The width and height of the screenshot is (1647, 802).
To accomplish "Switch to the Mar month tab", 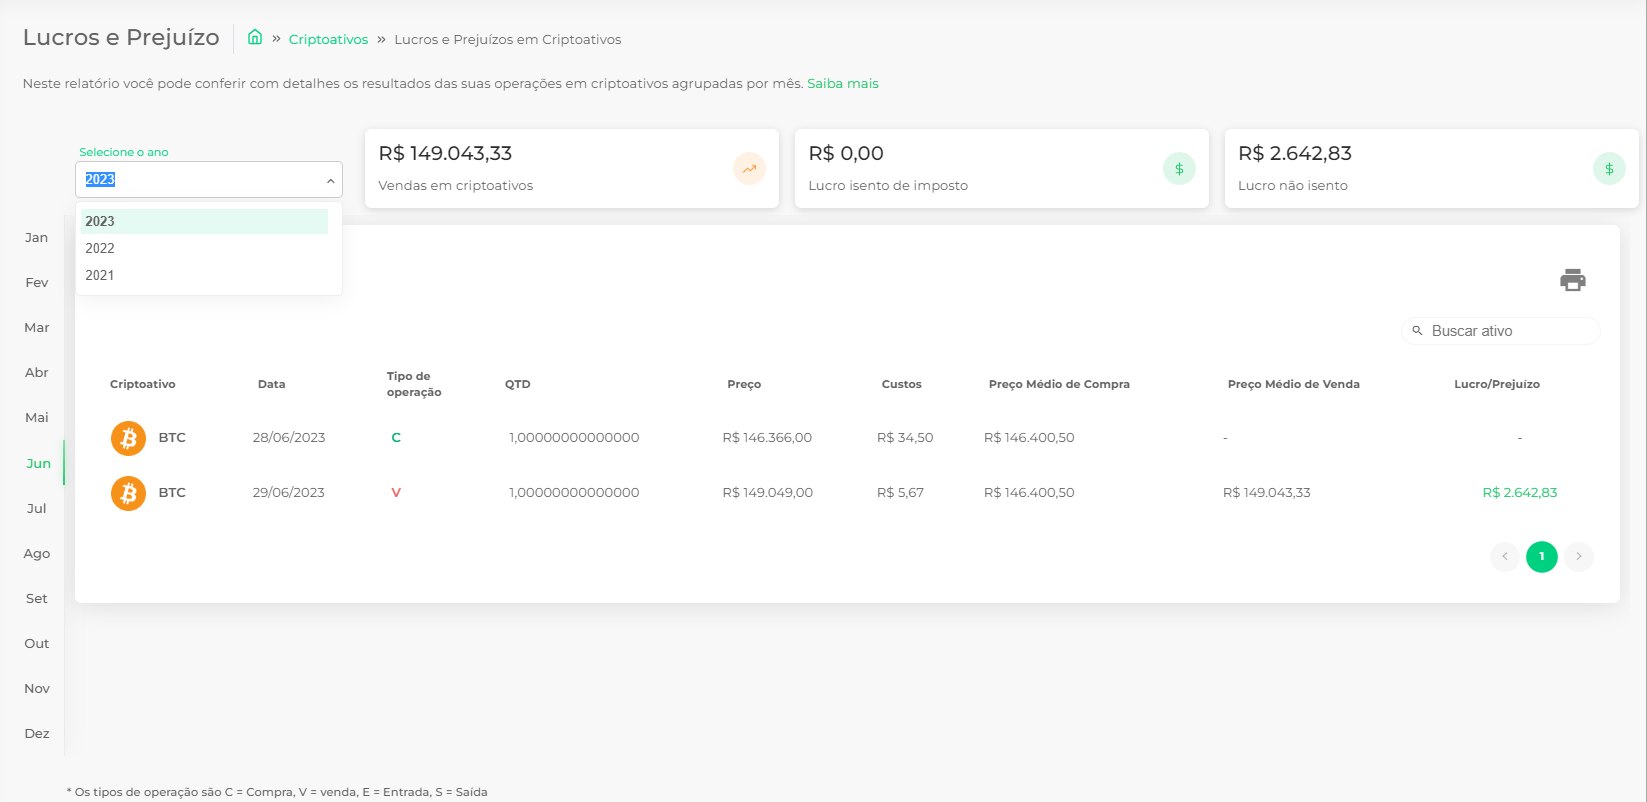I will pos(37,328).
